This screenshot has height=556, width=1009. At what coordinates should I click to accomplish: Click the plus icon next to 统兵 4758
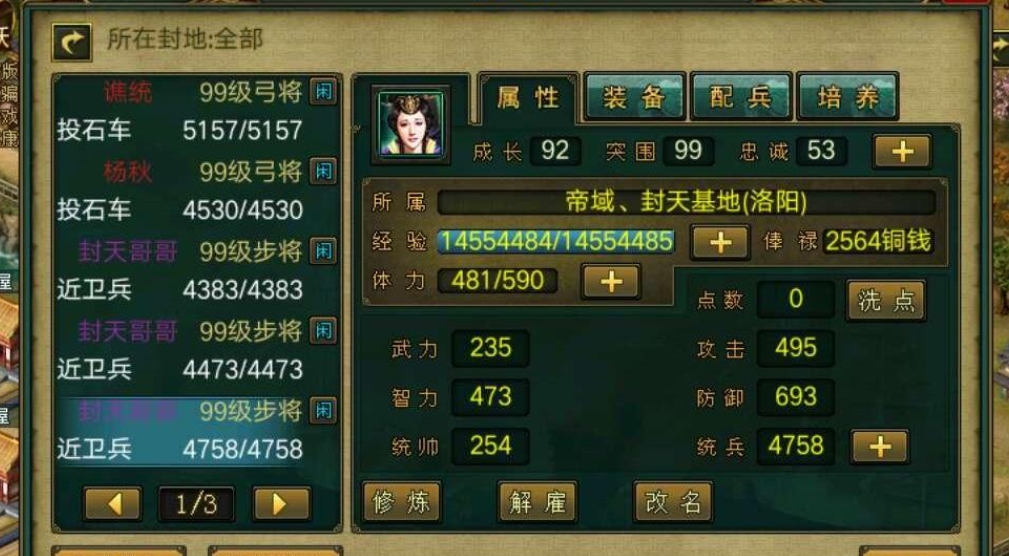(880, 447)
